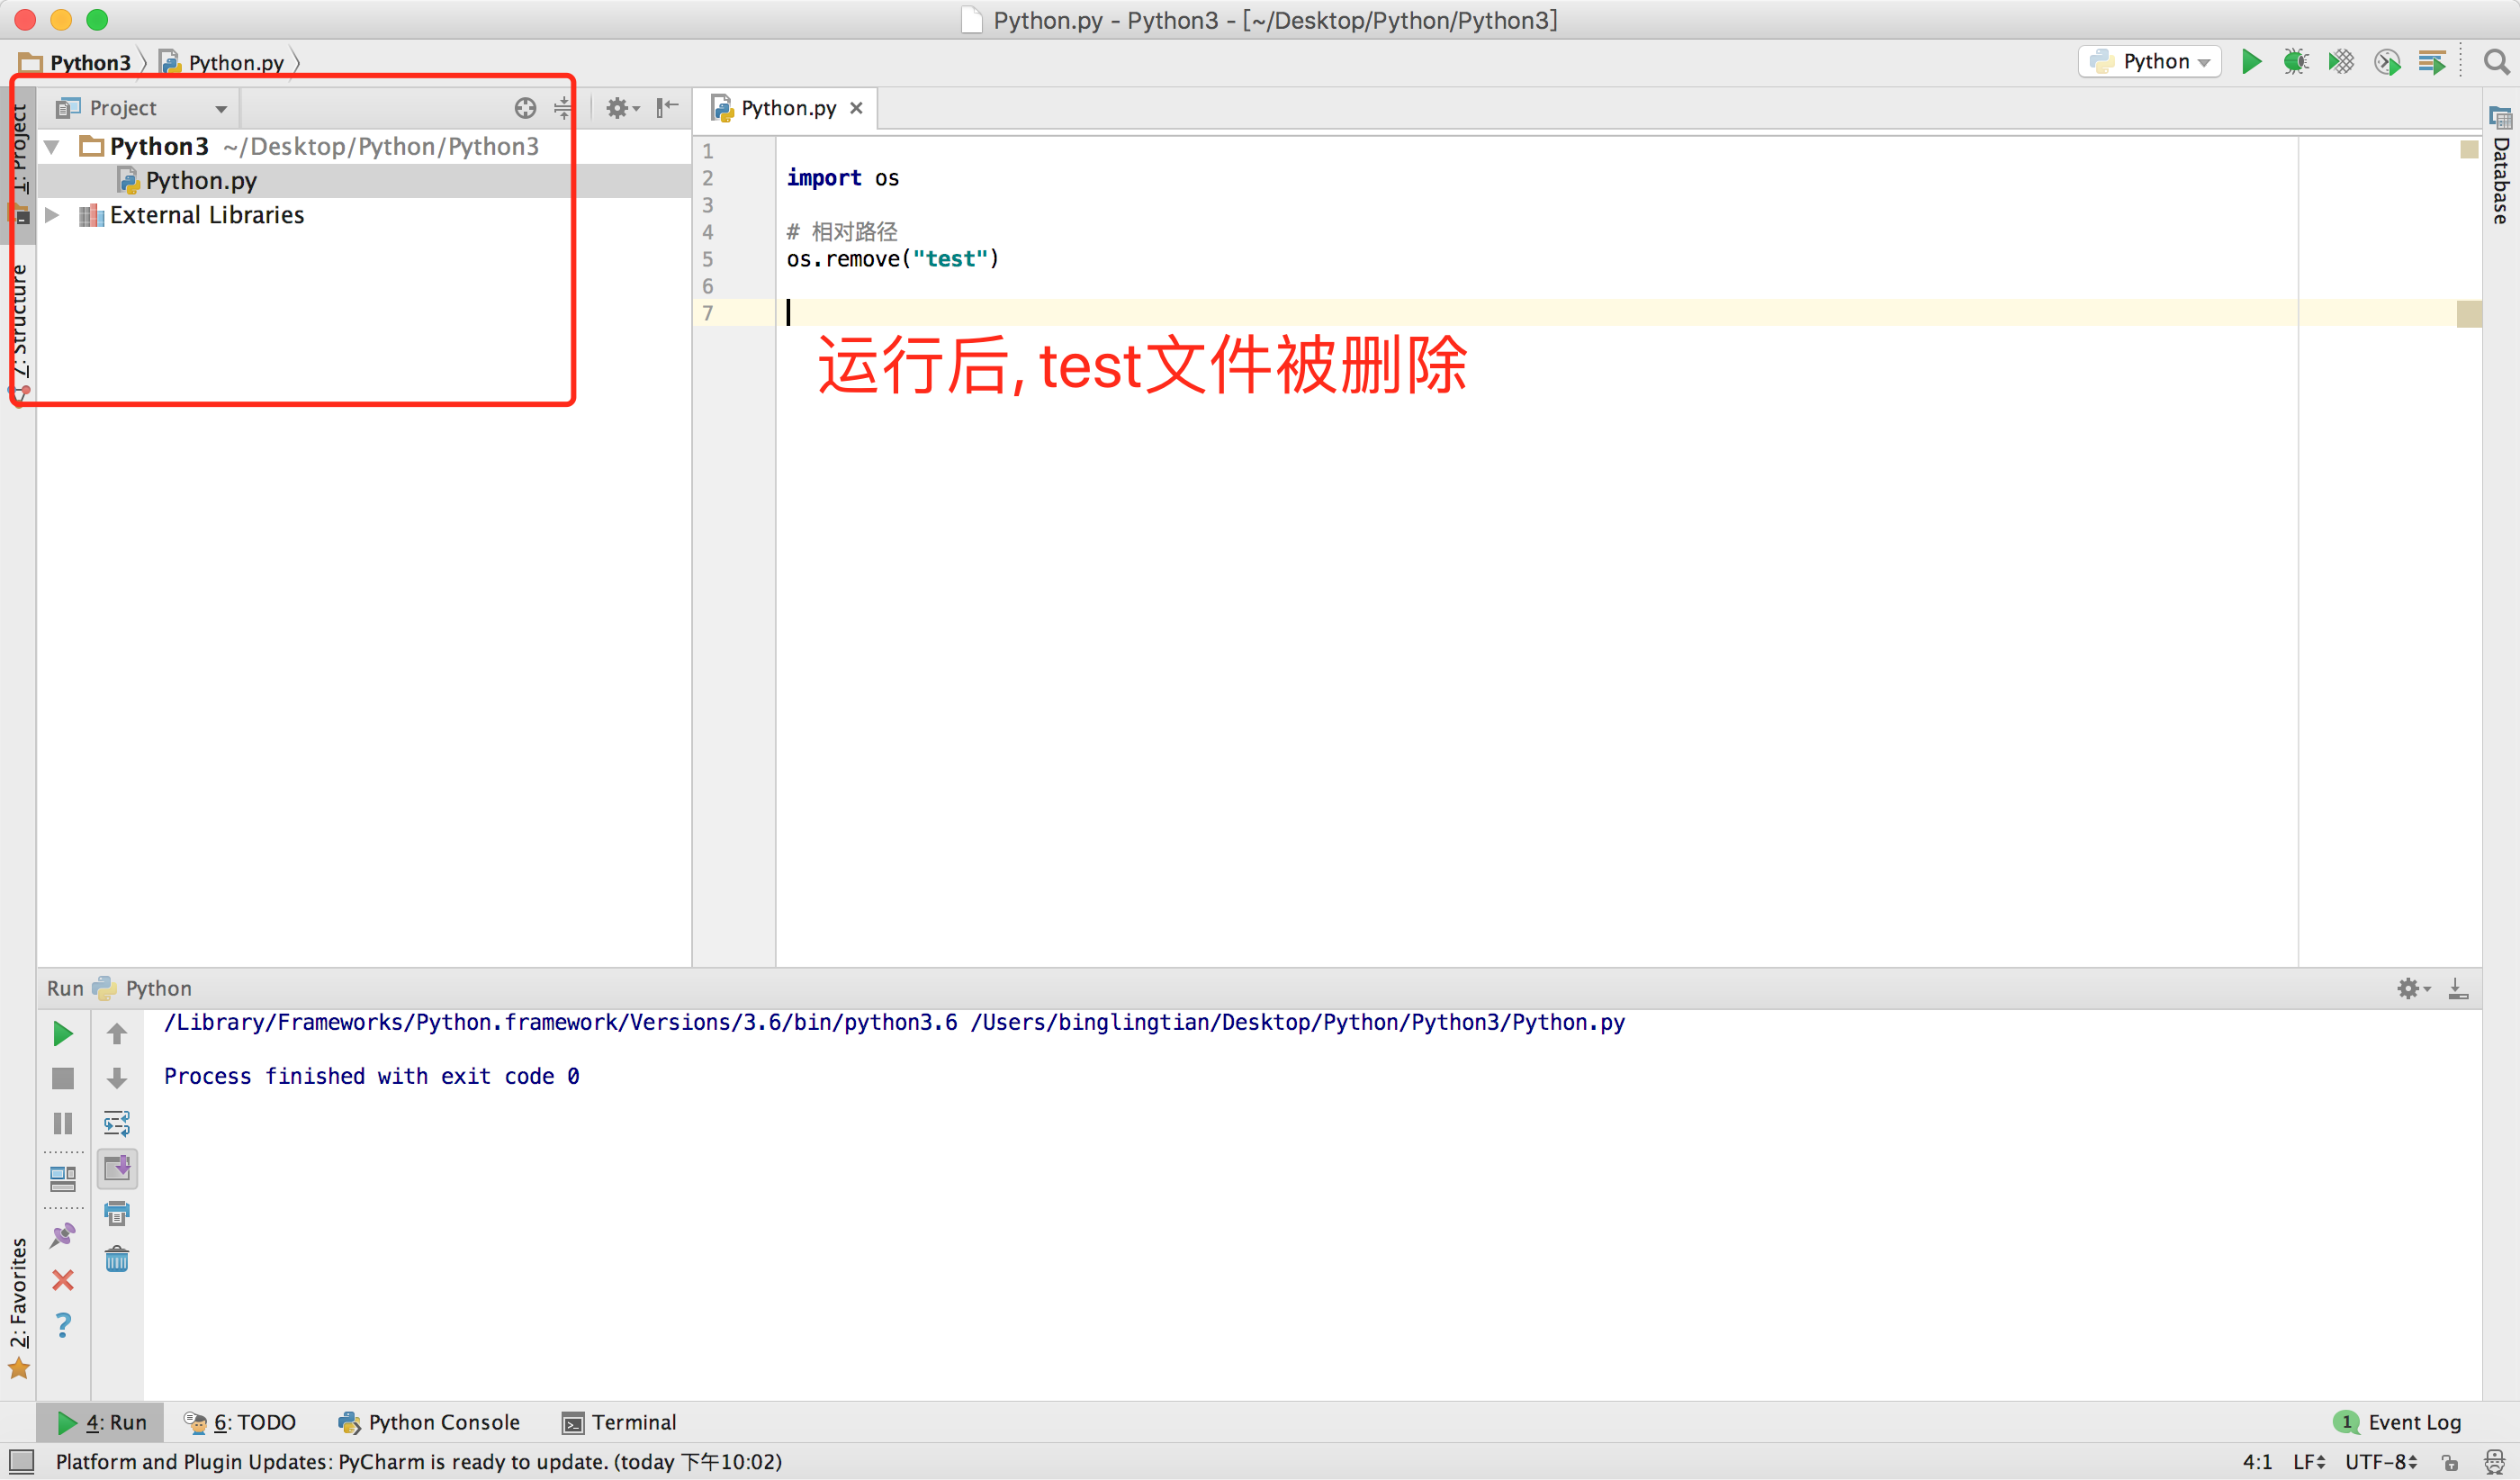Screen dimensions: 2520x1480
Task: Toggle pin tab in Run panel
Action: tap(63, 1235)
